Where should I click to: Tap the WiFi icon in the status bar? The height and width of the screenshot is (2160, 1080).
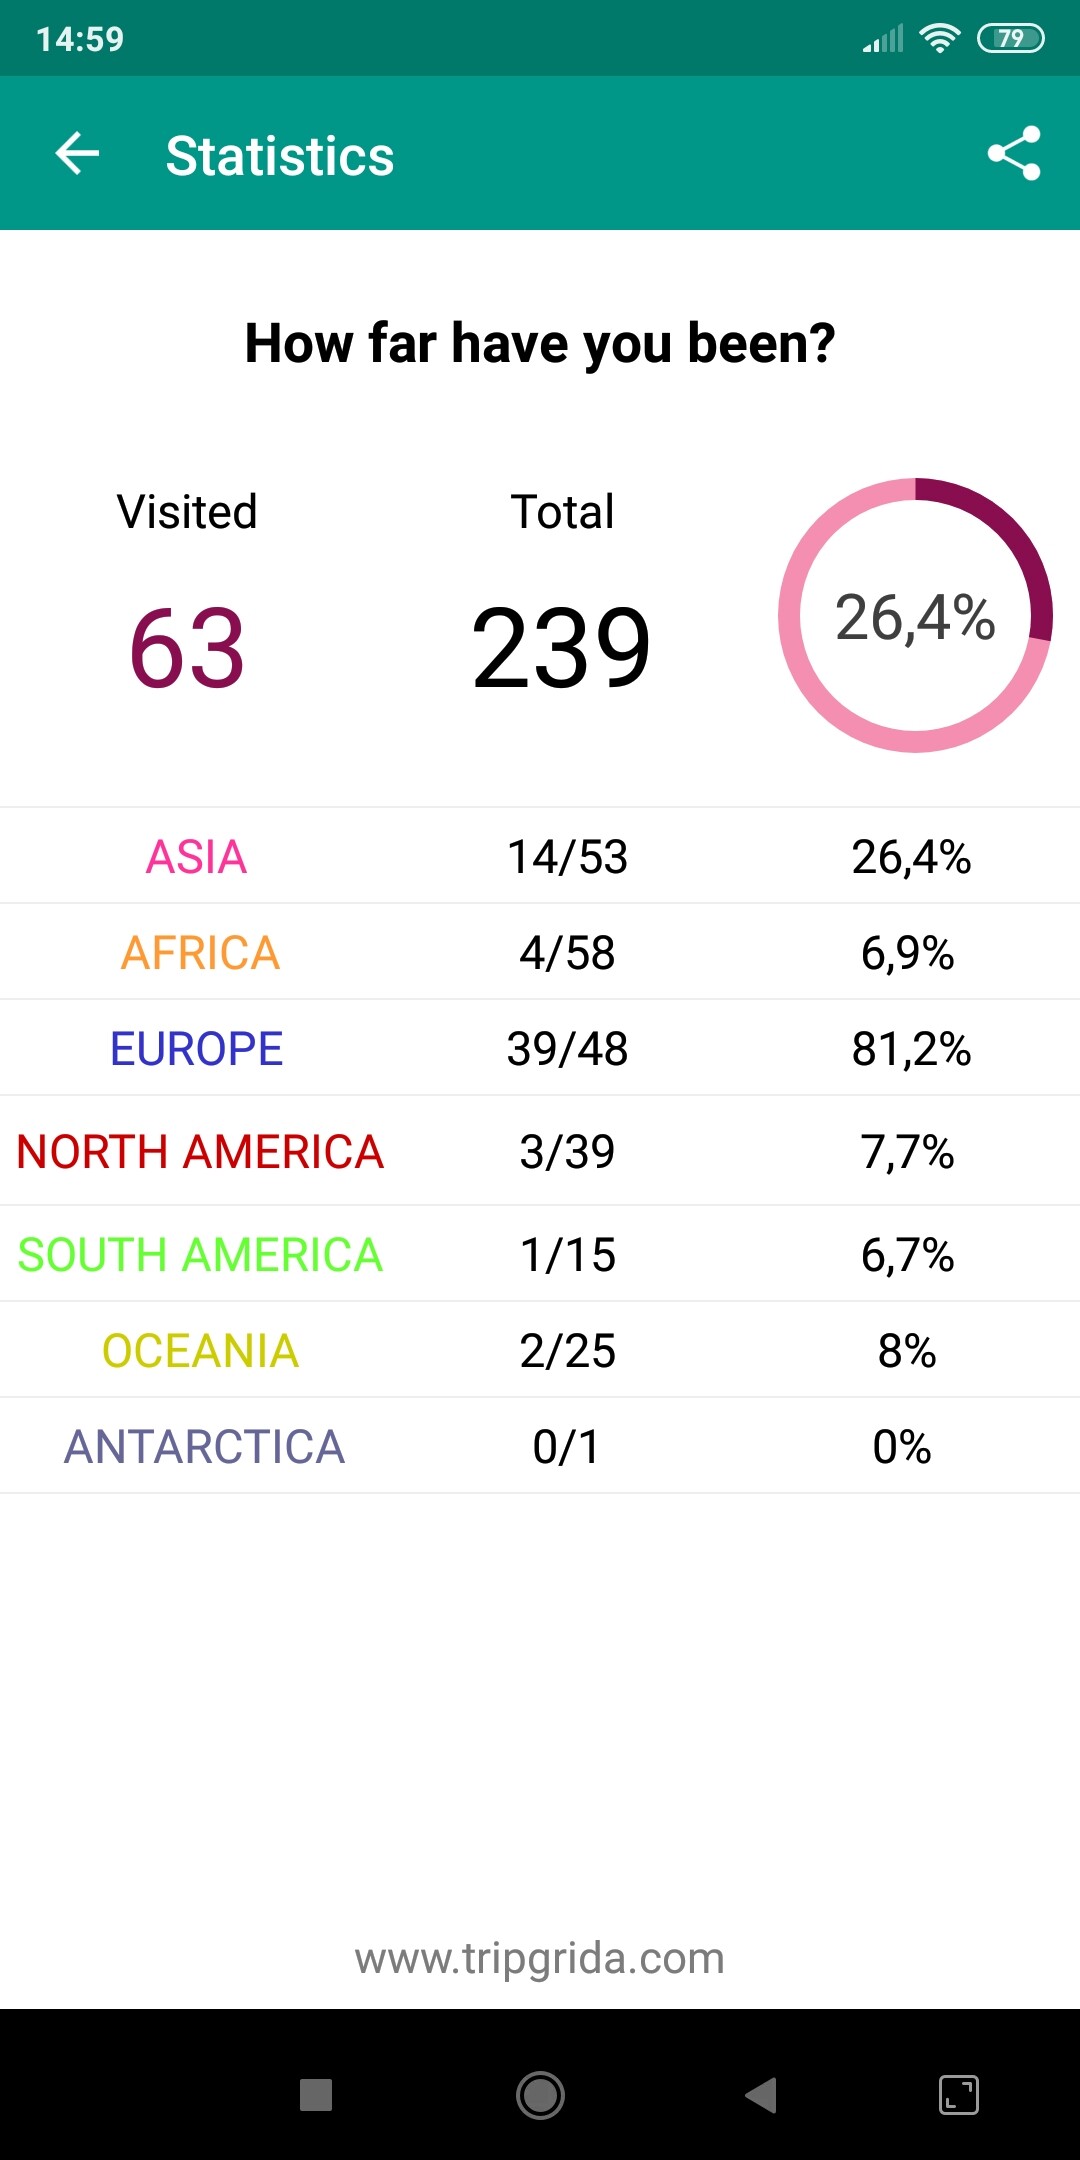coord(939,38)
